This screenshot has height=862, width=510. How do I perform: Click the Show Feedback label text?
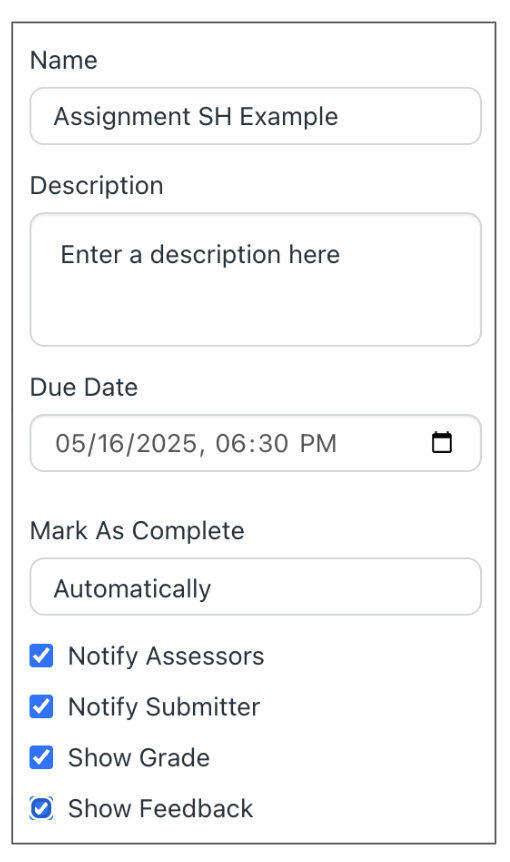(x=160, y=808)
